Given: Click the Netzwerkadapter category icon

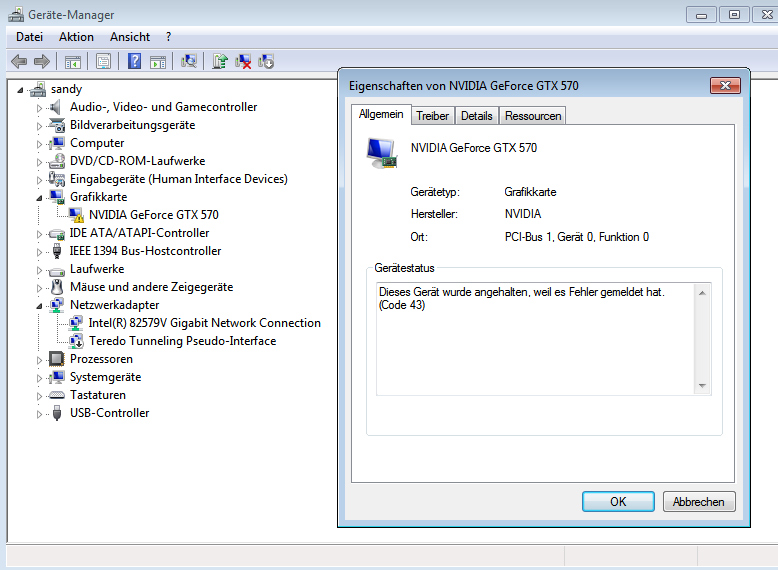Looking at the screenshot, I should [57, 305].
